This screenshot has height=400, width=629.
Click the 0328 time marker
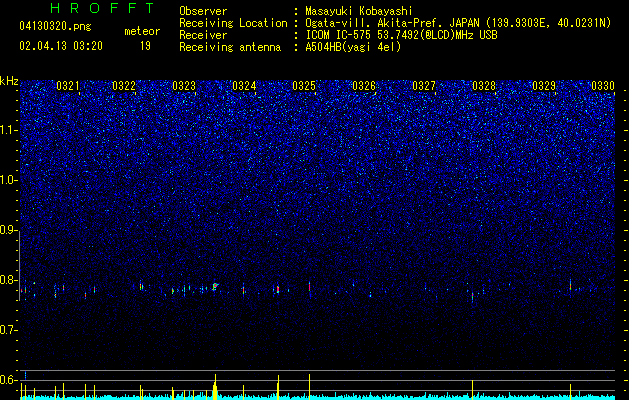click(x=484, y=86)
